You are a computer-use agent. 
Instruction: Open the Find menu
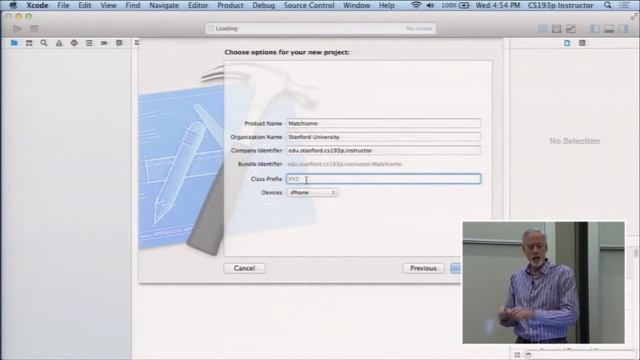point(133,5)
